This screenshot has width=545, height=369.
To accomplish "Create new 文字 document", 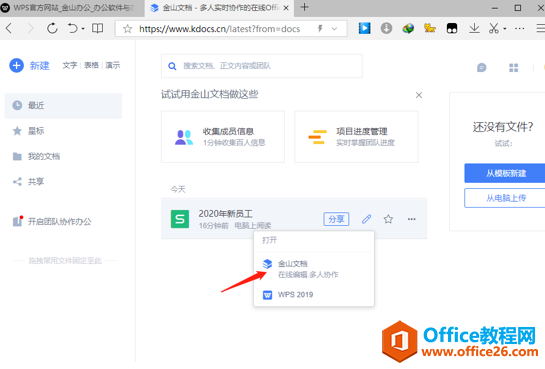I will pos(70,65).
